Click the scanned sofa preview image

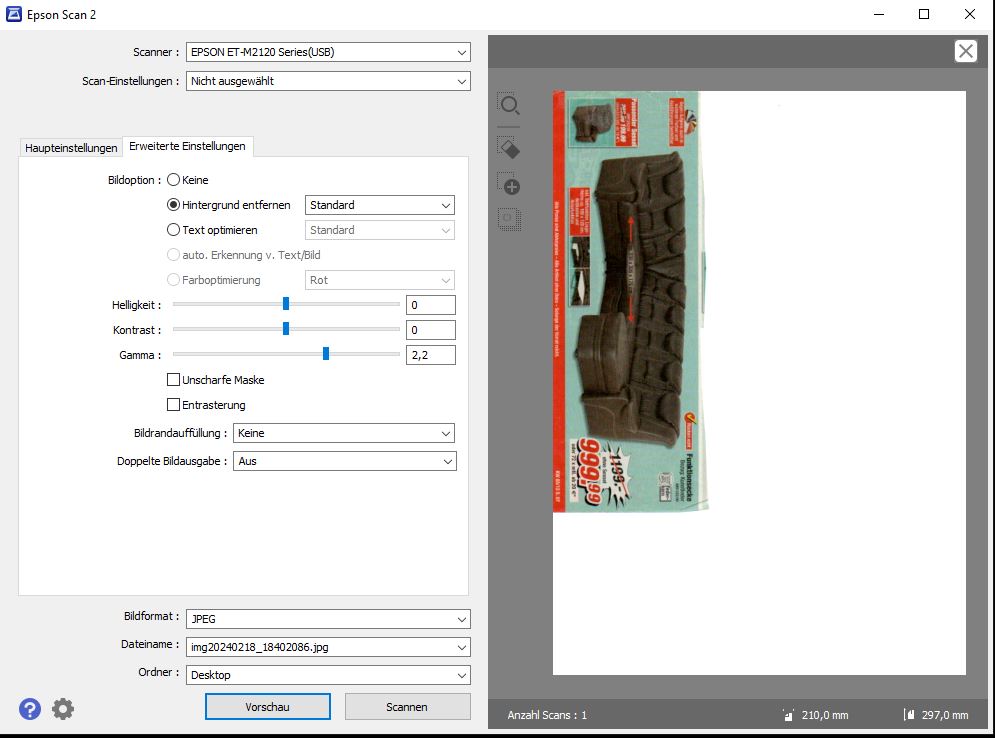pyautogui.click(x=630, y=301)
